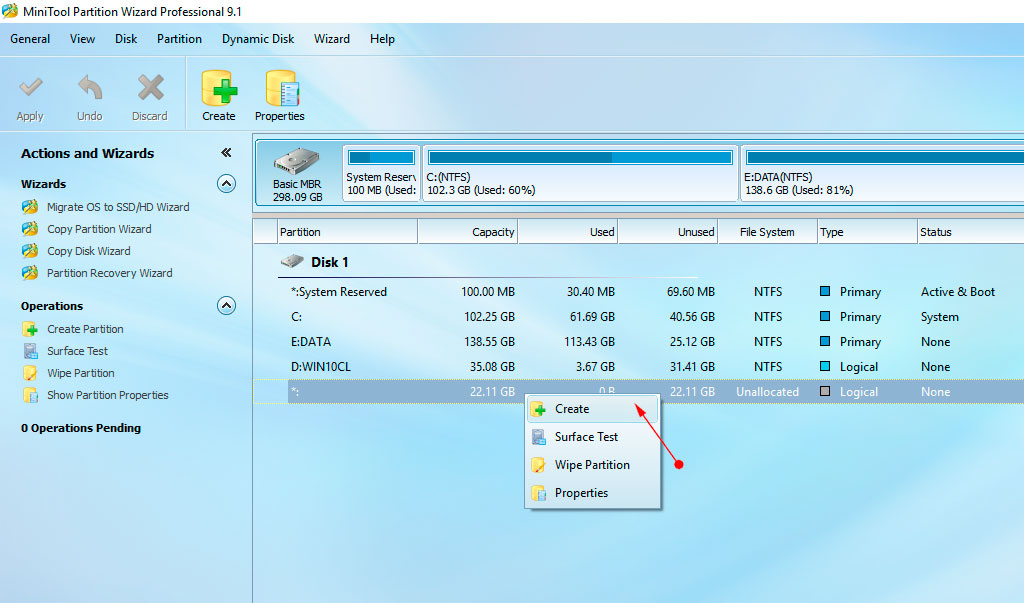Viewport: 1024px width, 603px height.
Task: Open the Dynamic Disk menu
Action: [258, 39]
